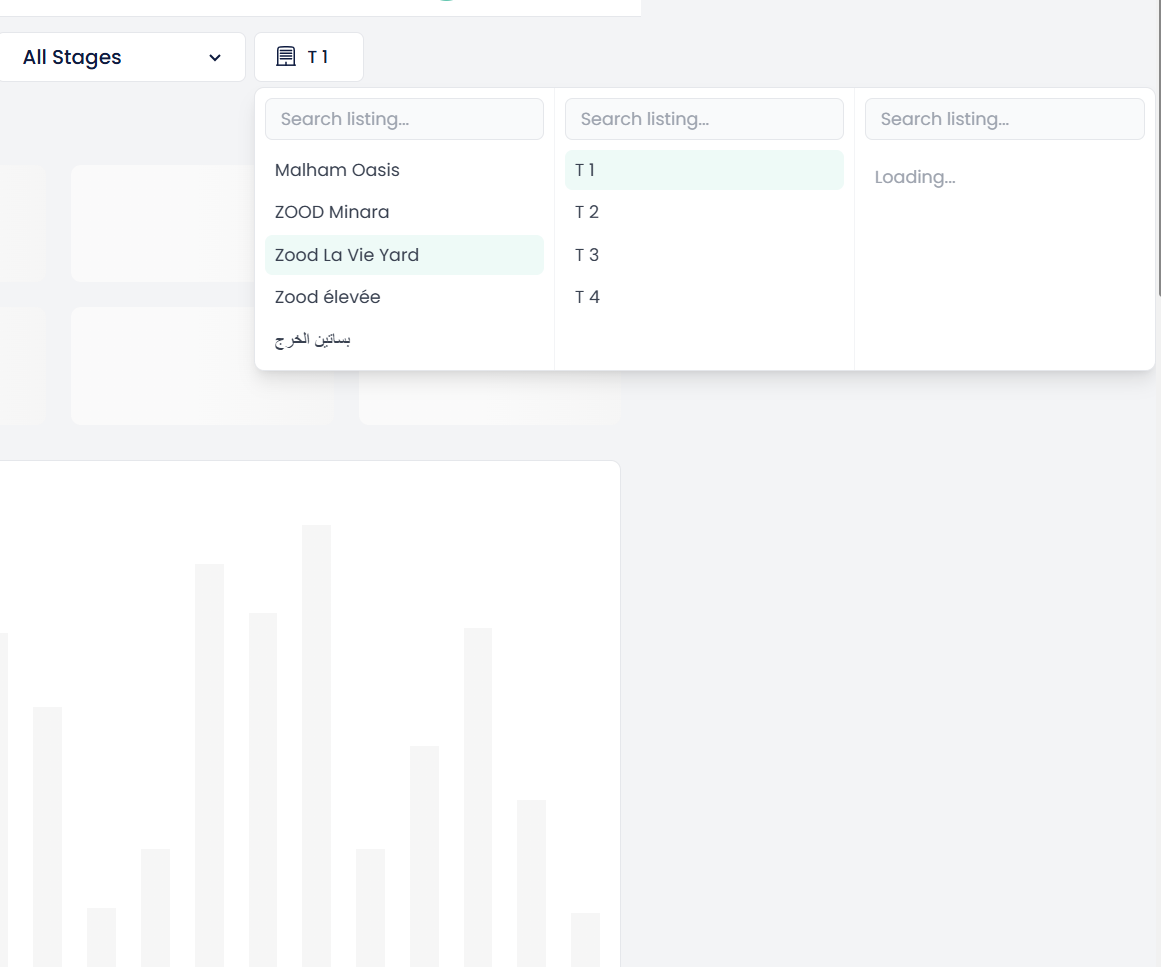Viewport: 1161px width, 967px height.
Task: Focus the middle Search listing field
Action: point(704,119)
